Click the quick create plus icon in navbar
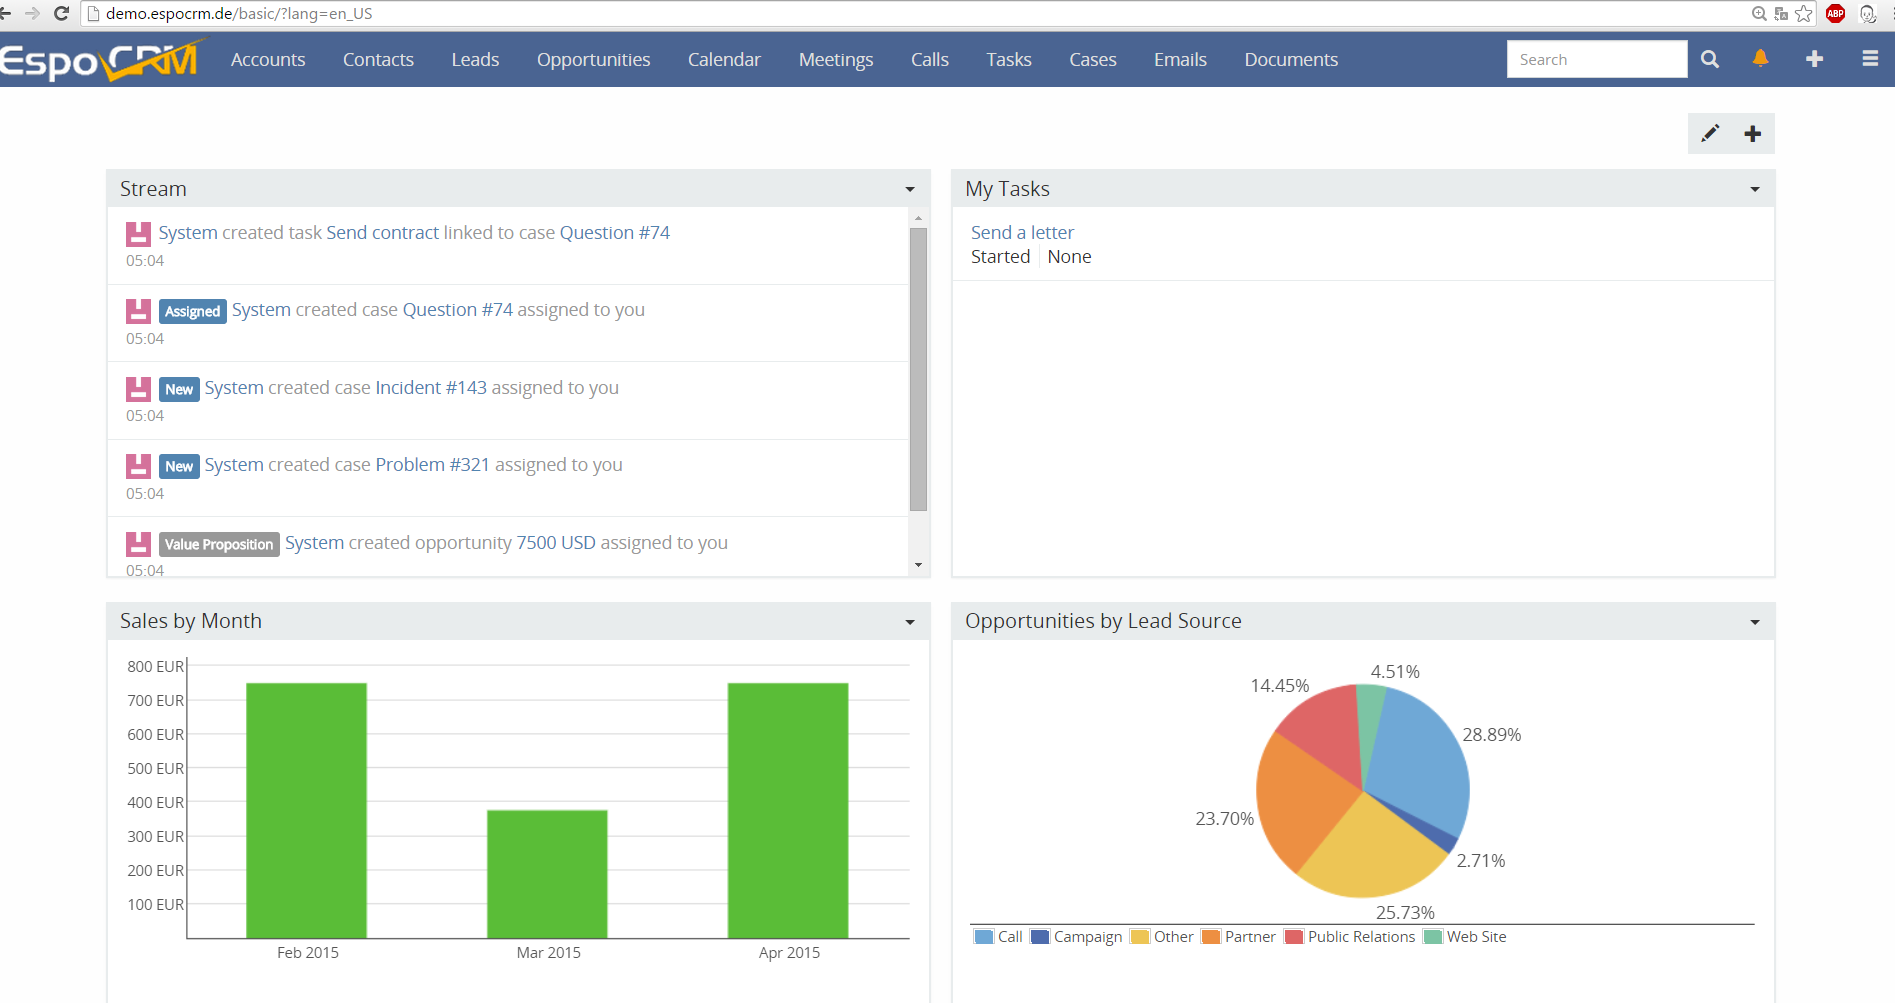 pyautogui.click(x=1814, y=60)
